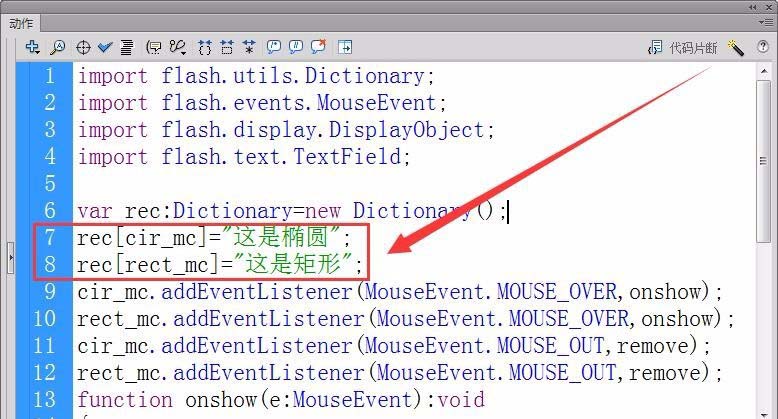Click 'flash.events.MouseEvent' on line 2

[x=299, y=103]
